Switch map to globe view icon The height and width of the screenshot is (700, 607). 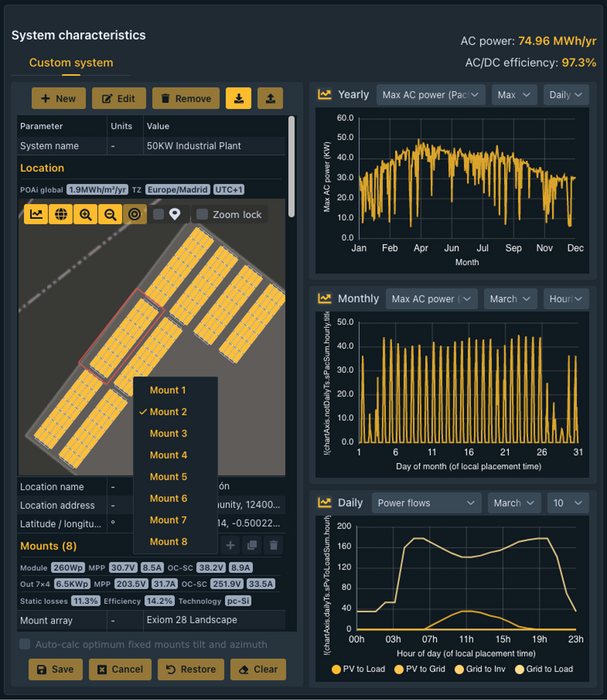(x=61, y=214)
